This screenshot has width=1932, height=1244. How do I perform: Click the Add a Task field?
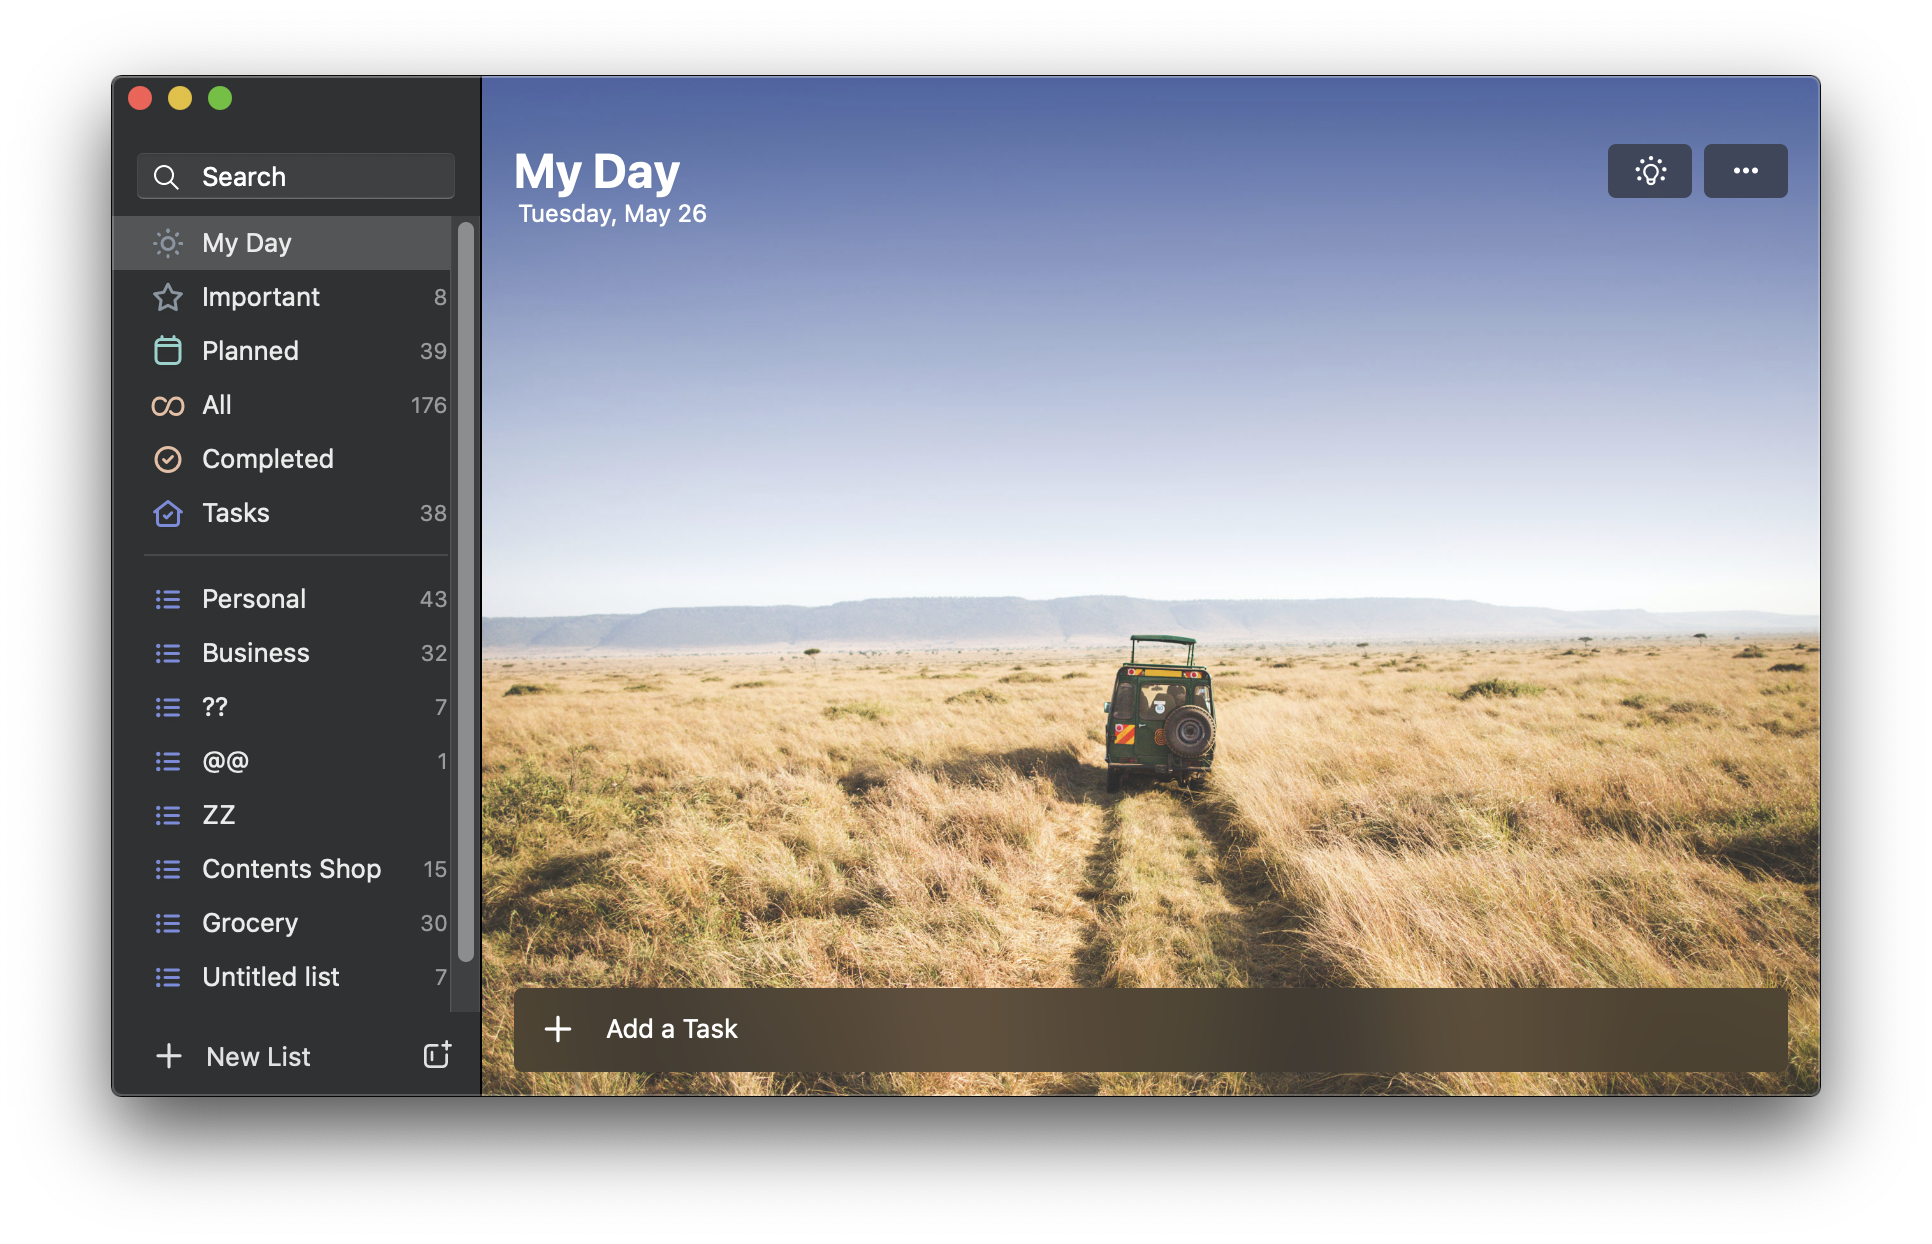pyautogui.click(x=1150, y=1029)
